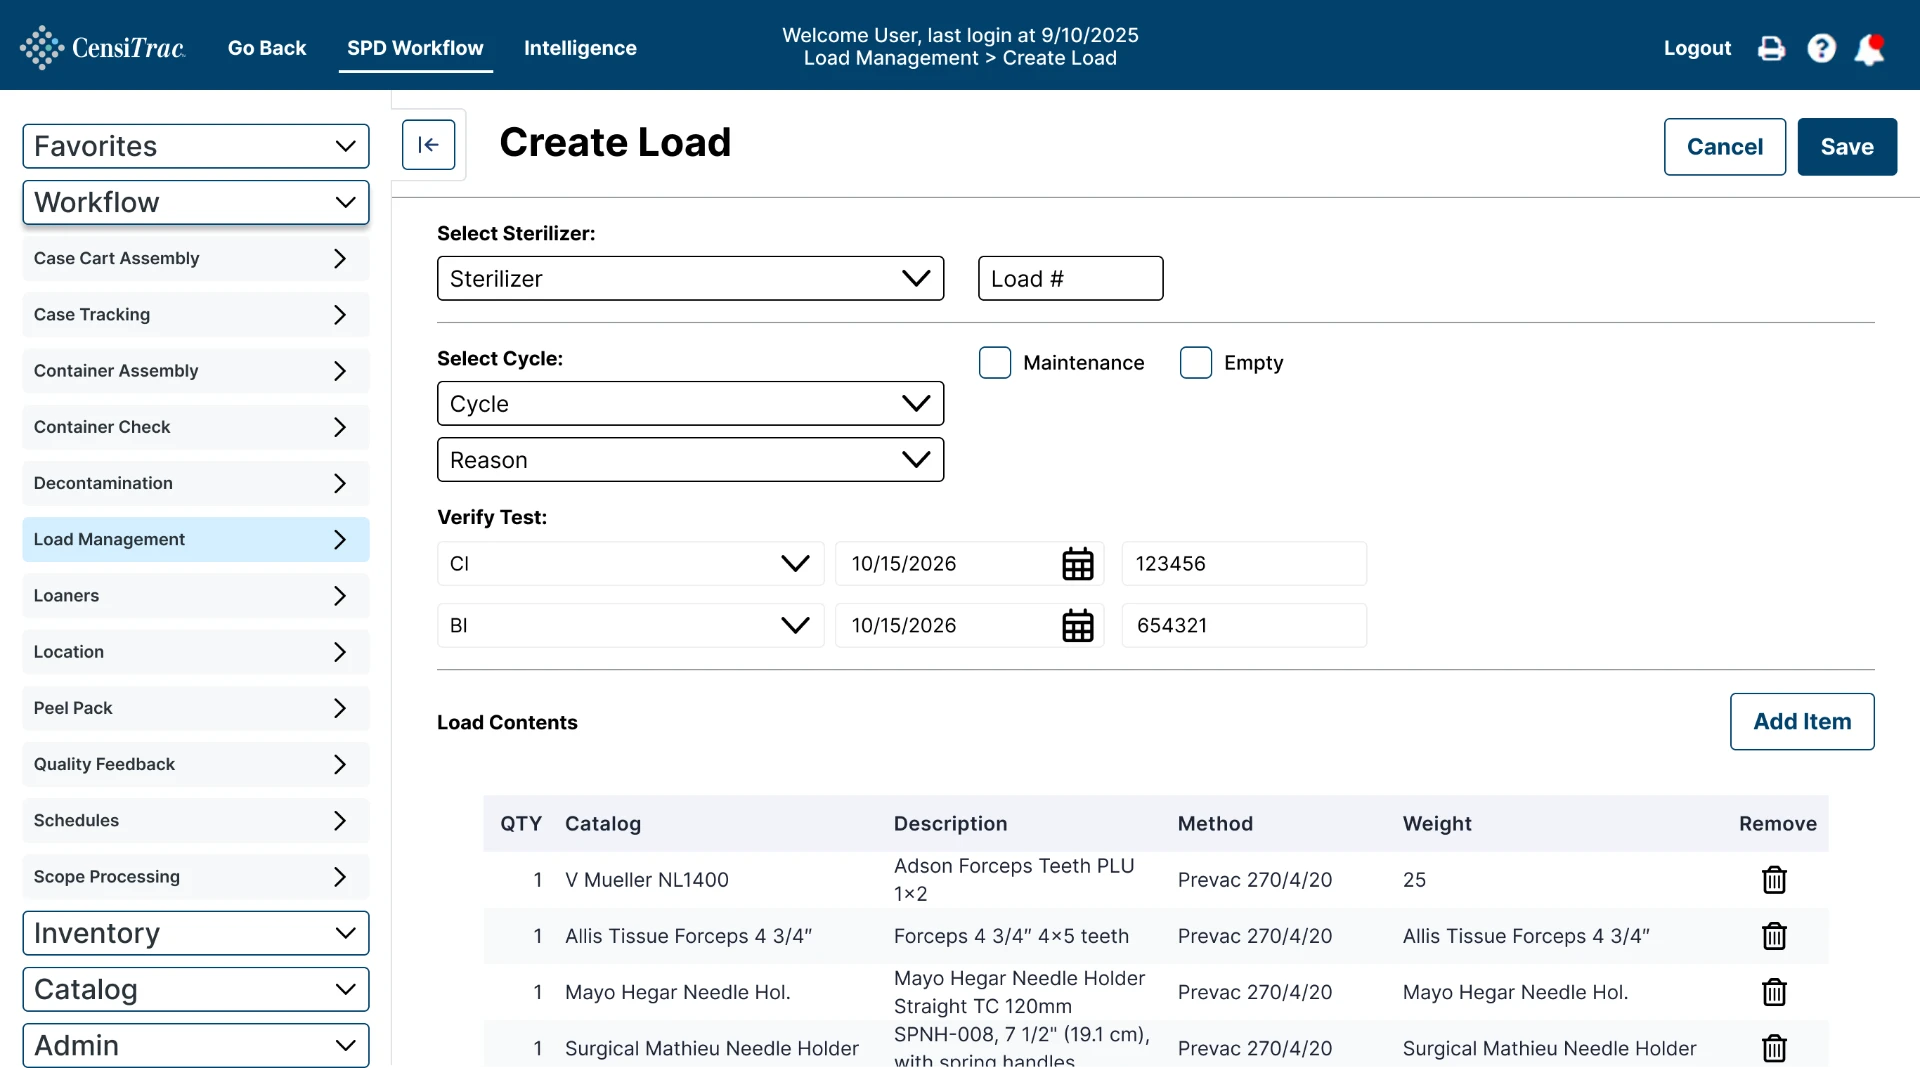1920x1068 pixels.
Task: Click the Decontamination chevron arrow
Action: (340, 484)
